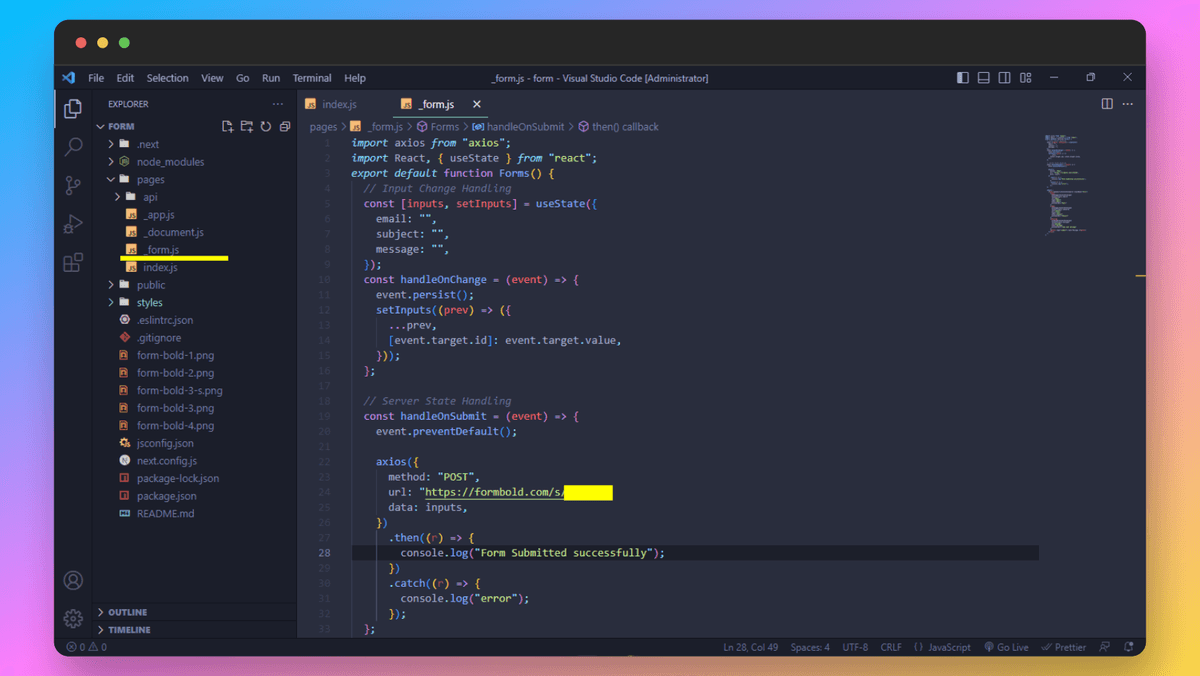Click the formbold.com URL link in code
This screenshot has width=1200, height=676.
[494, 493]
